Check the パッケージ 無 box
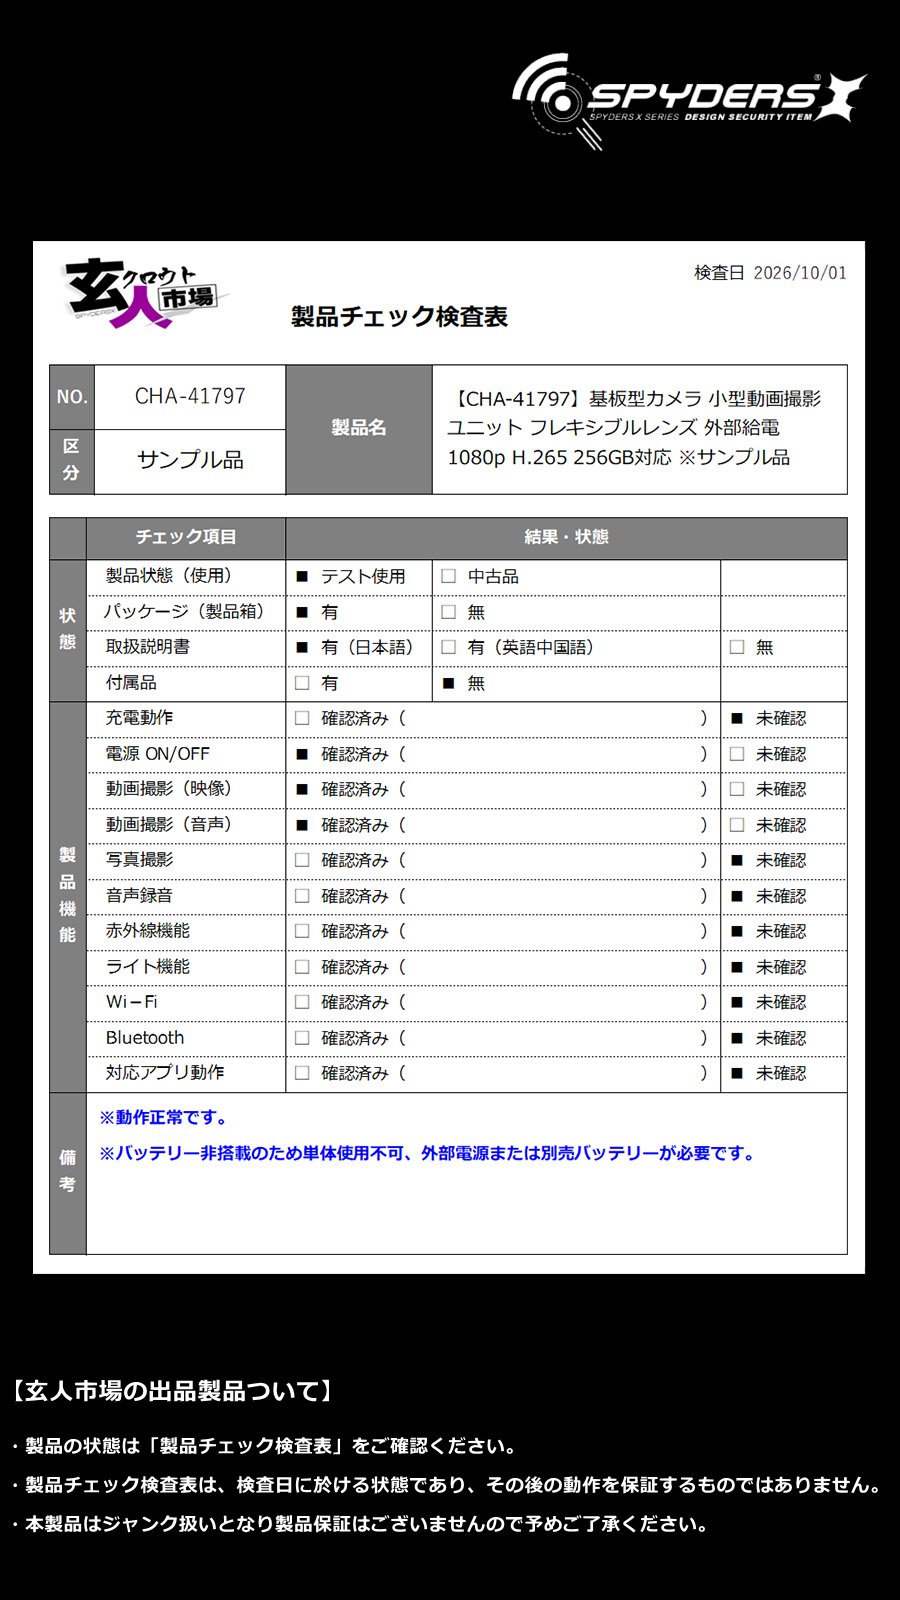900x1600 pixels. 448,612
